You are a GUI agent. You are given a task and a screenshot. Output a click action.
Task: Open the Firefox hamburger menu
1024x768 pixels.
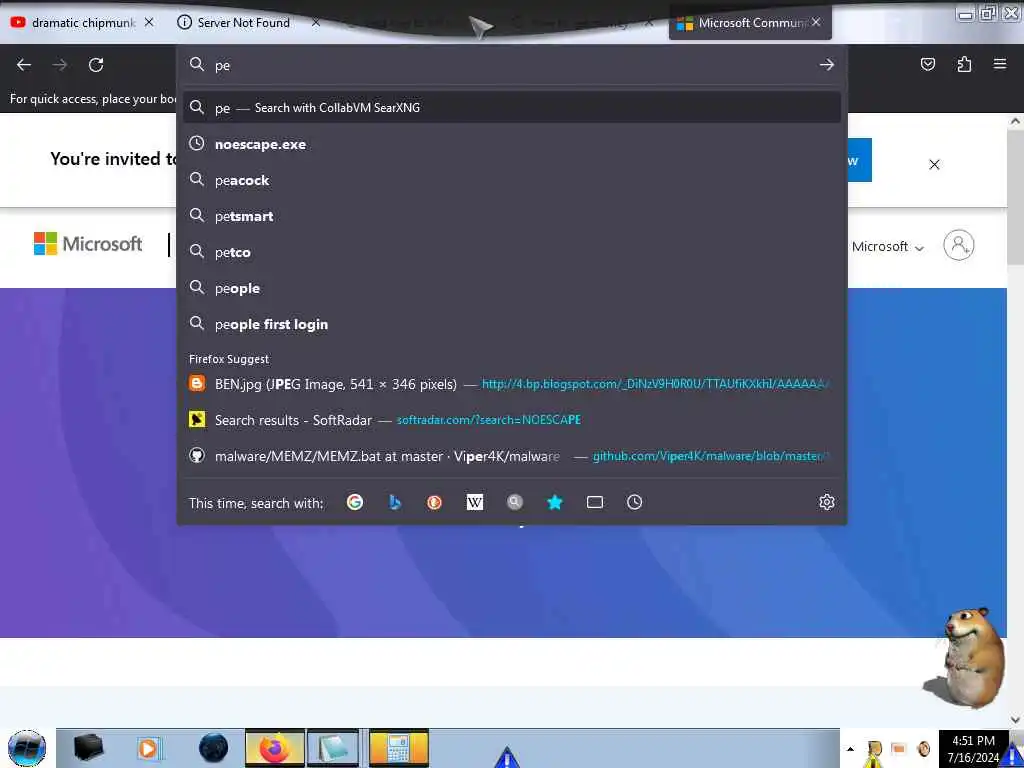(x=1000, y=64)
